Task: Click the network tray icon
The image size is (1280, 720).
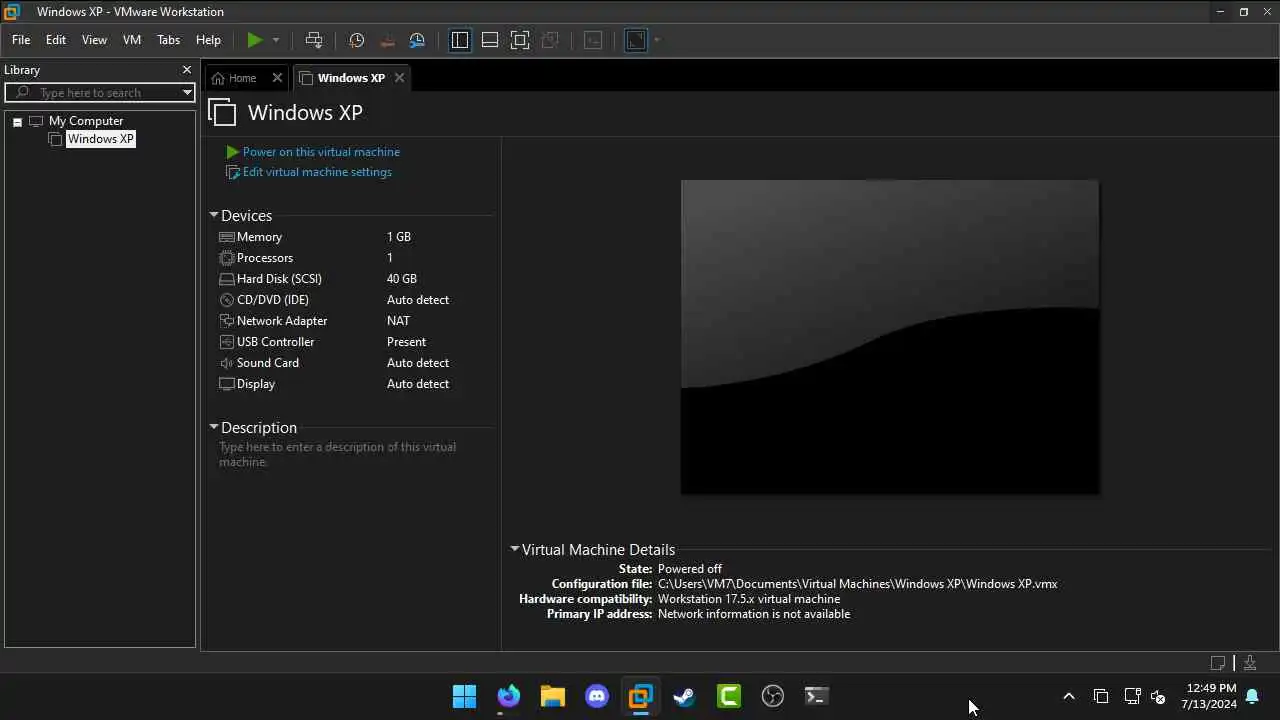Action: 1132,696
